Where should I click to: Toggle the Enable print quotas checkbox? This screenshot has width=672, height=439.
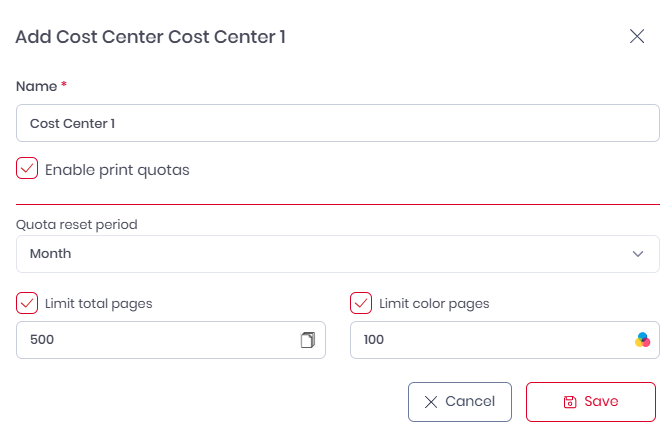(27, 168)
